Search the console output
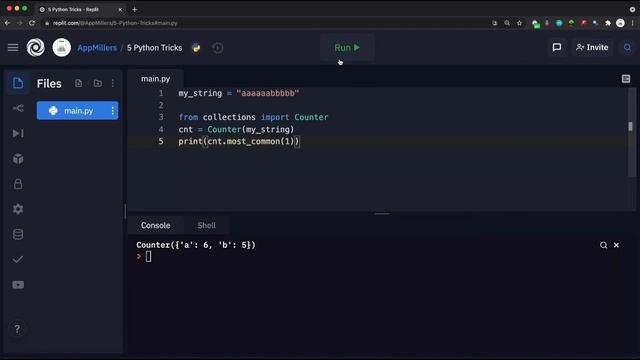Viewport: 640px width, 360px height. tap(604, 245)
